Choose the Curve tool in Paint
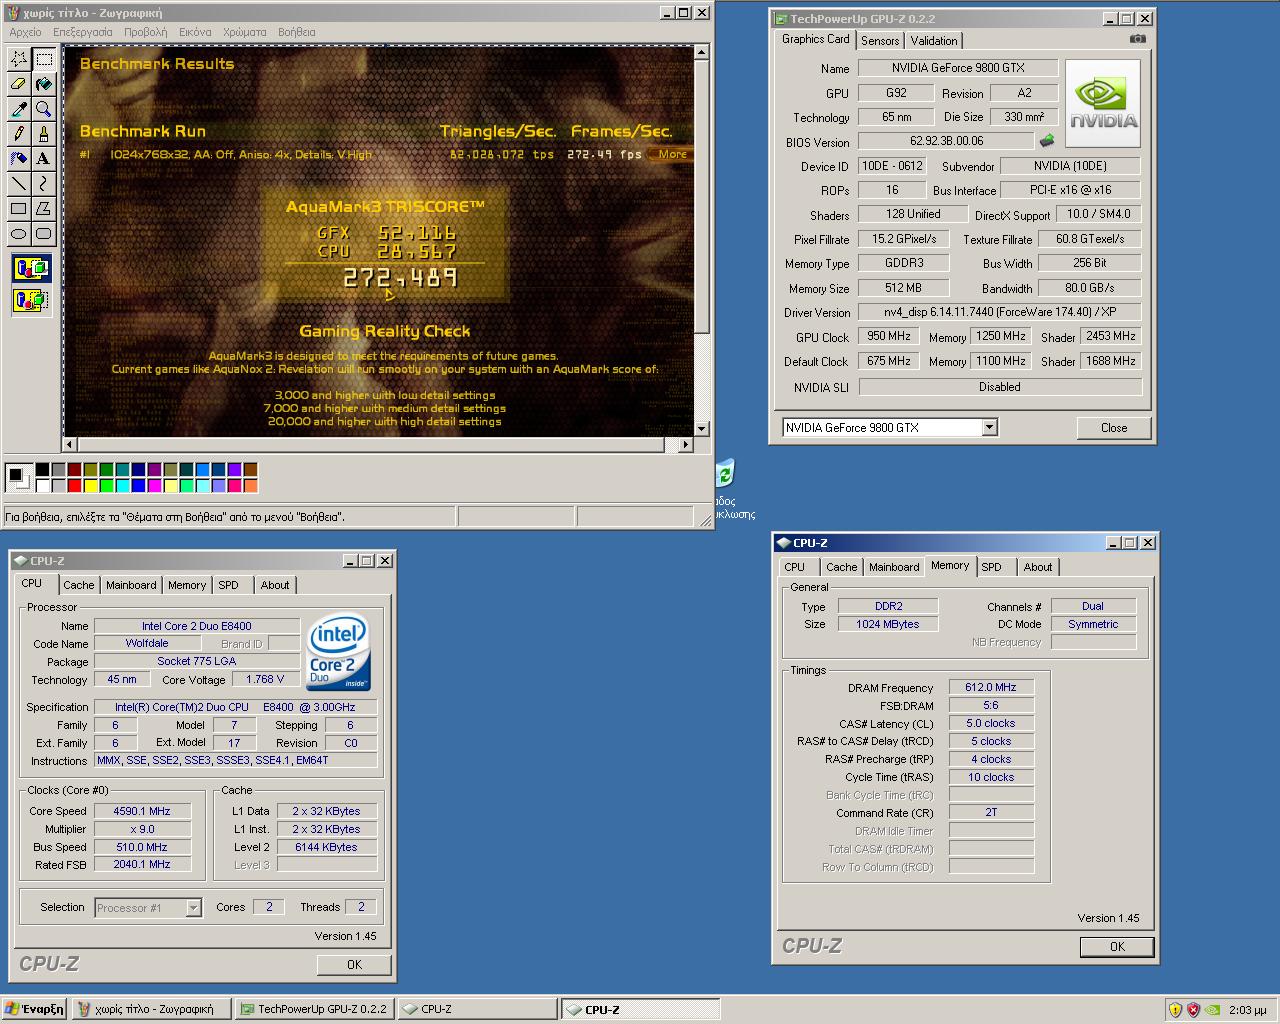The height and width of the screenshot is (1024, 1280). pos(44,184)
